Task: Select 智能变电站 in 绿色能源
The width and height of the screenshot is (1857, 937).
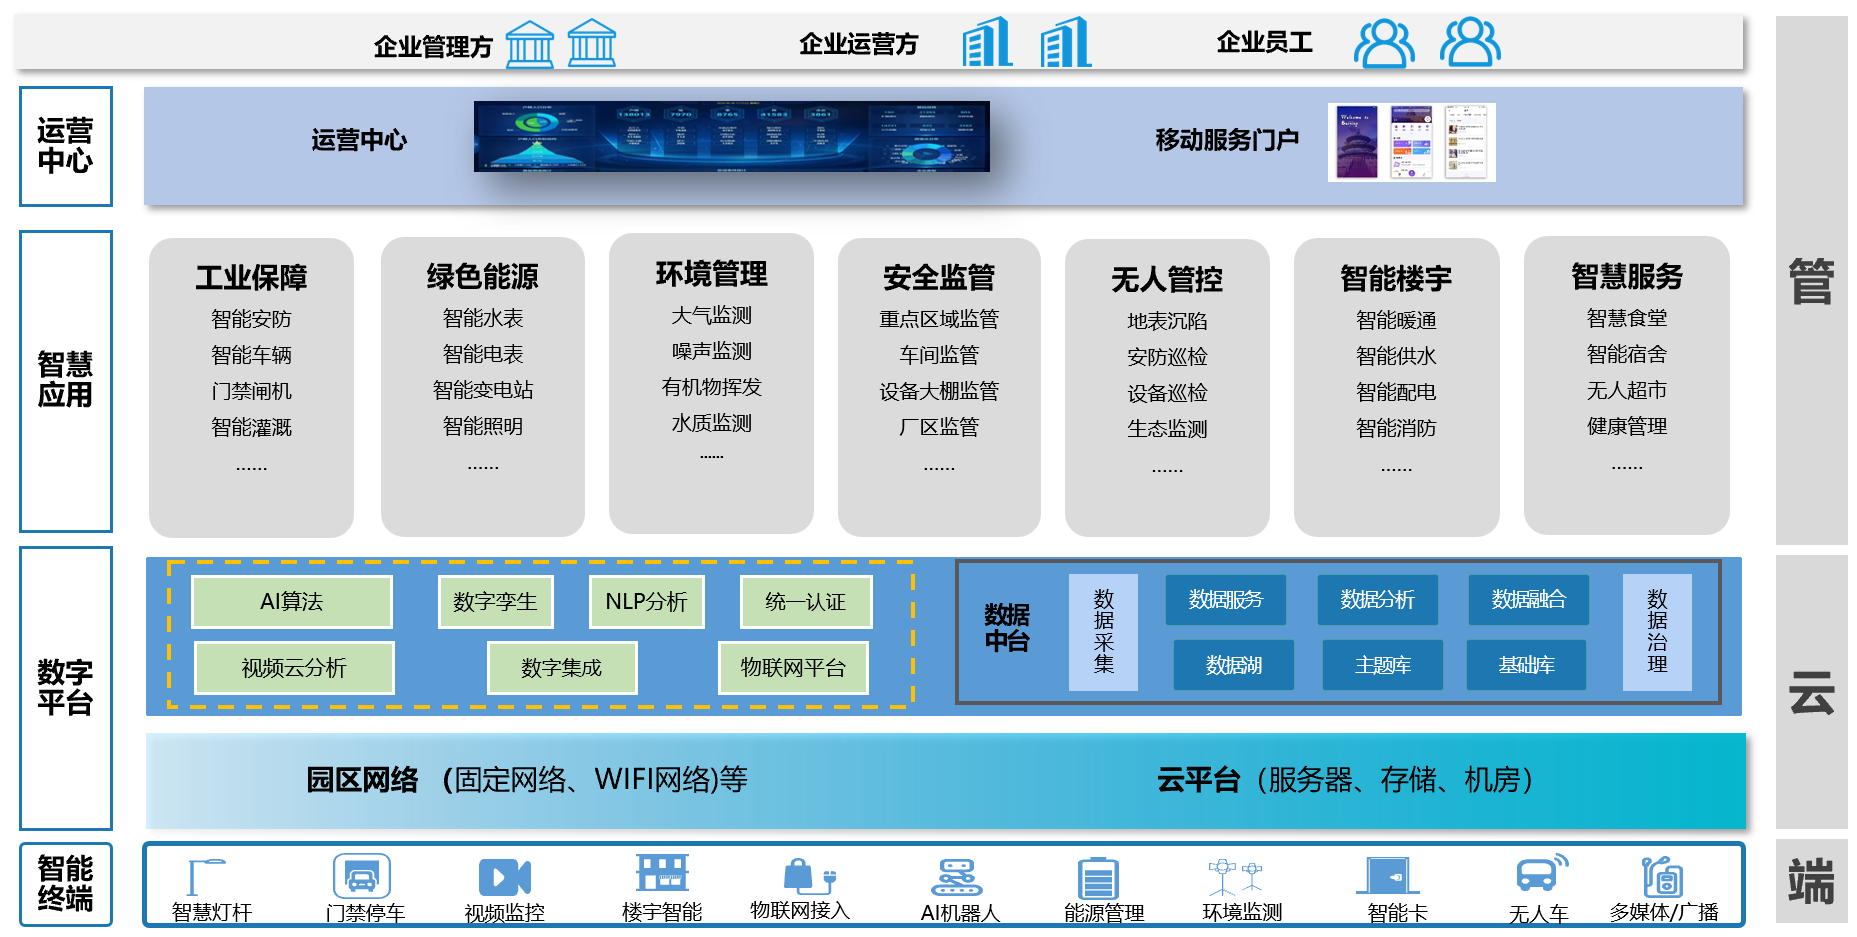Action: click(483, 390)
